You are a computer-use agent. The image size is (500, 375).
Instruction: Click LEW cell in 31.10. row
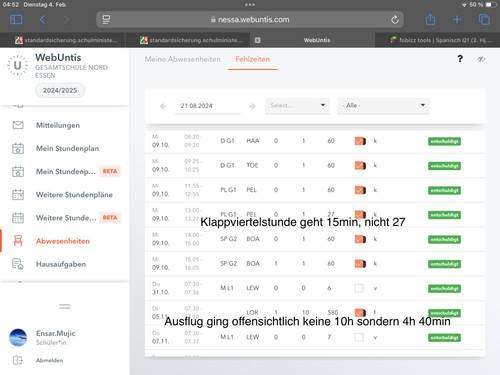253,288
